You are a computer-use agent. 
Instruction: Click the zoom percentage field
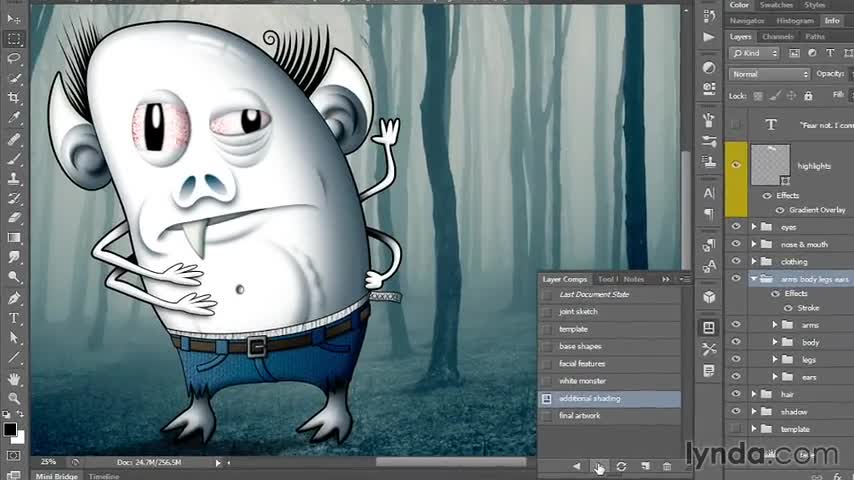48,462
